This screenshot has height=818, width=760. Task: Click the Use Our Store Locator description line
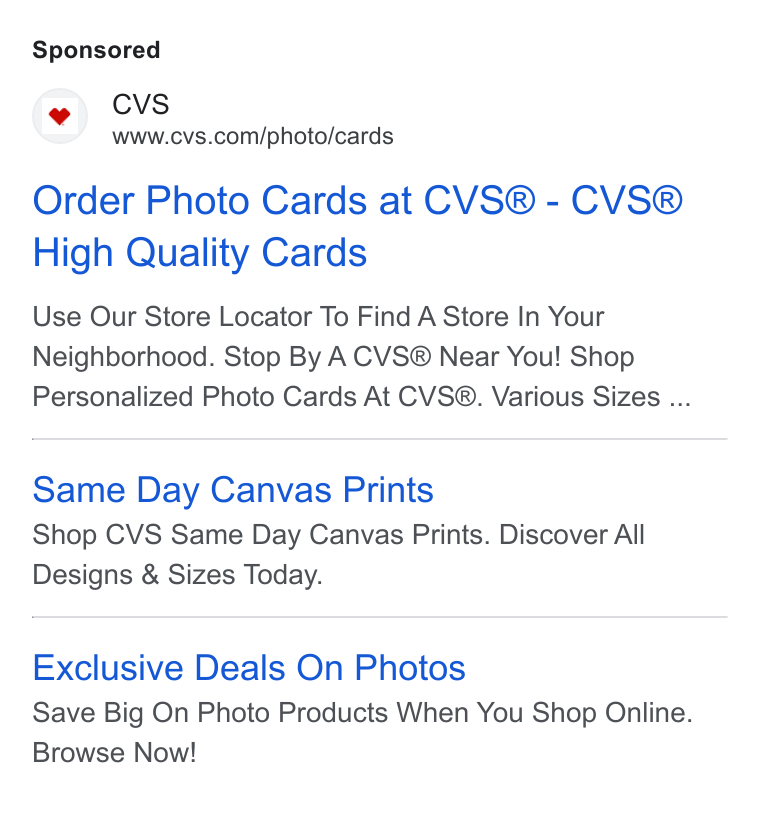318,317
